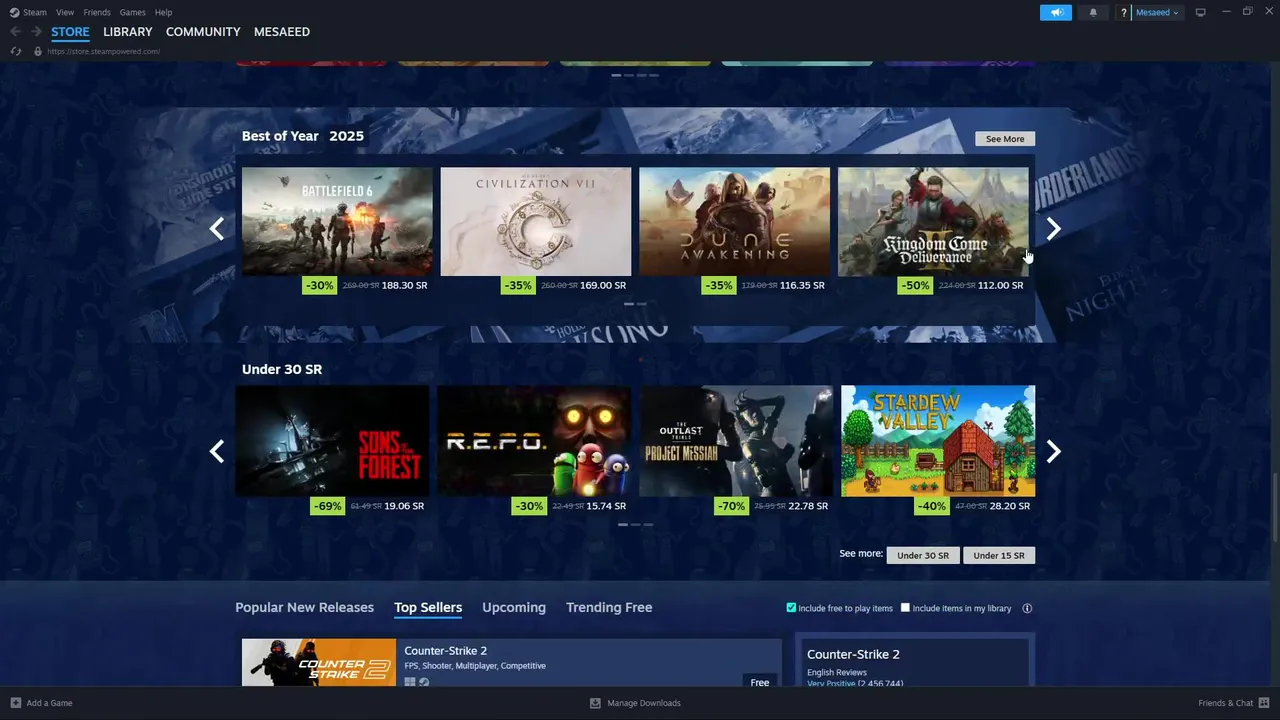This screenshot has width=1280, height=720.
Task: Select the STORE section
Action: pos(70,32)
